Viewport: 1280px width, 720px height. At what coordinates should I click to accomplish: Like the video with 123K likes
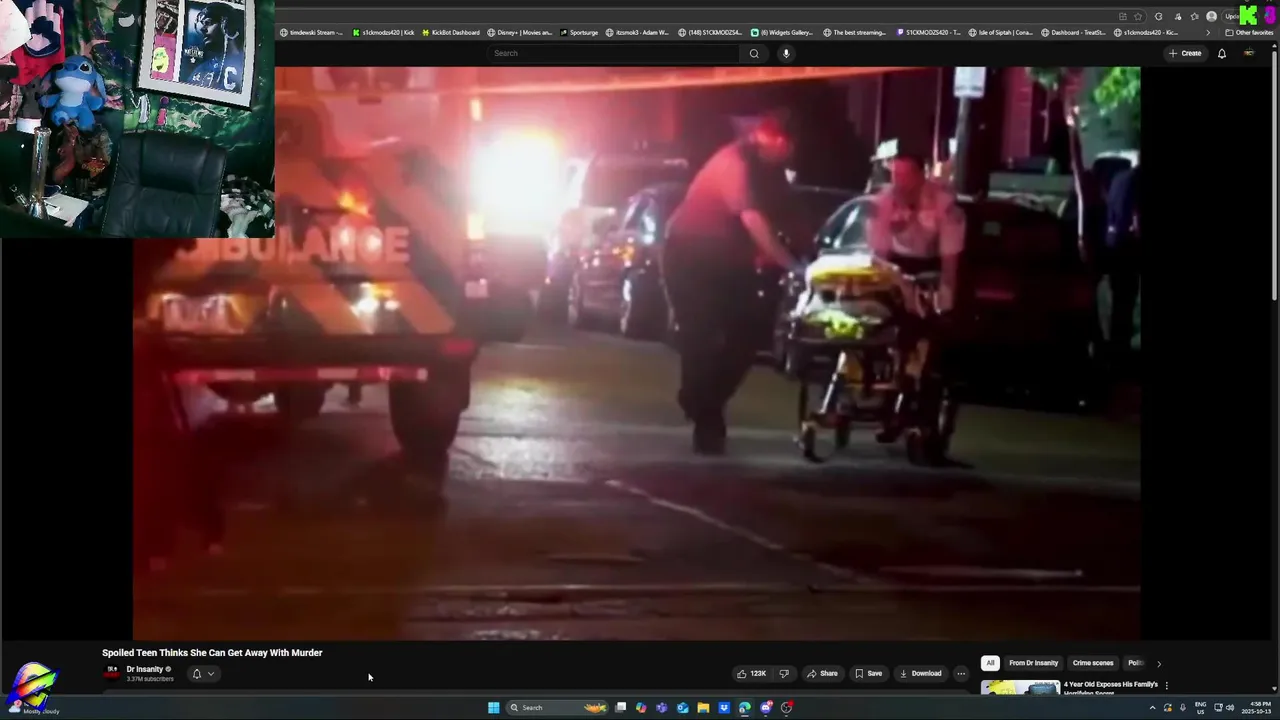point(751,673)
